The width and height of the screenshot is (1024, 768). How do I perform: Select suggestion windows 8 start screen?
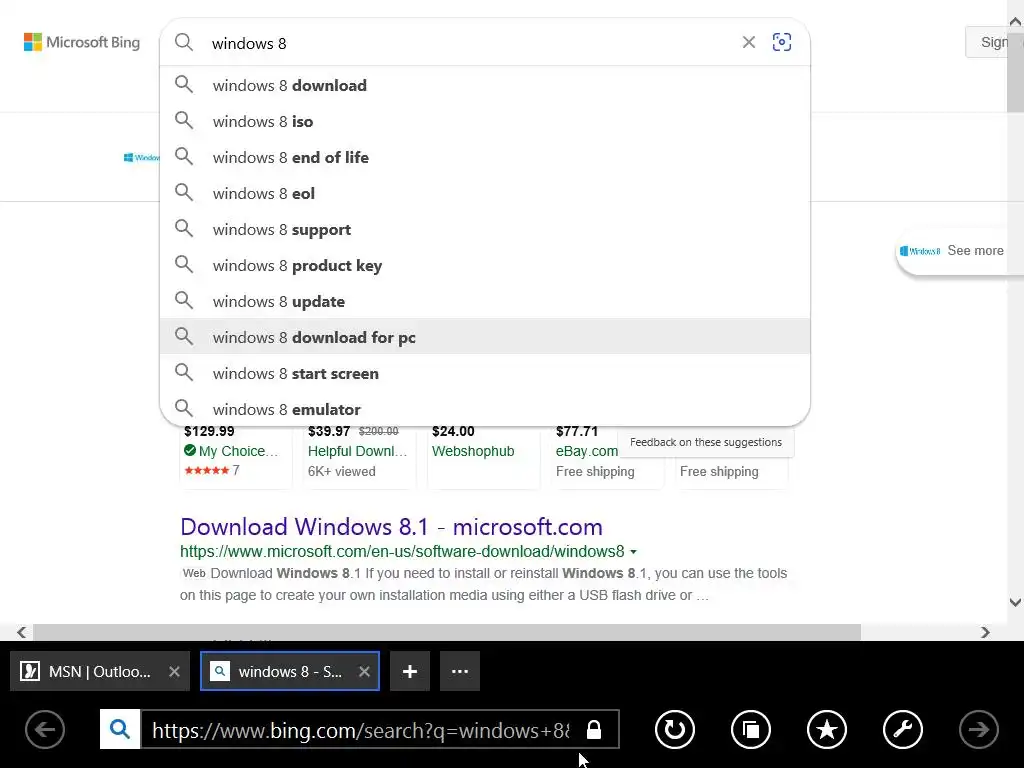[485, 373]
